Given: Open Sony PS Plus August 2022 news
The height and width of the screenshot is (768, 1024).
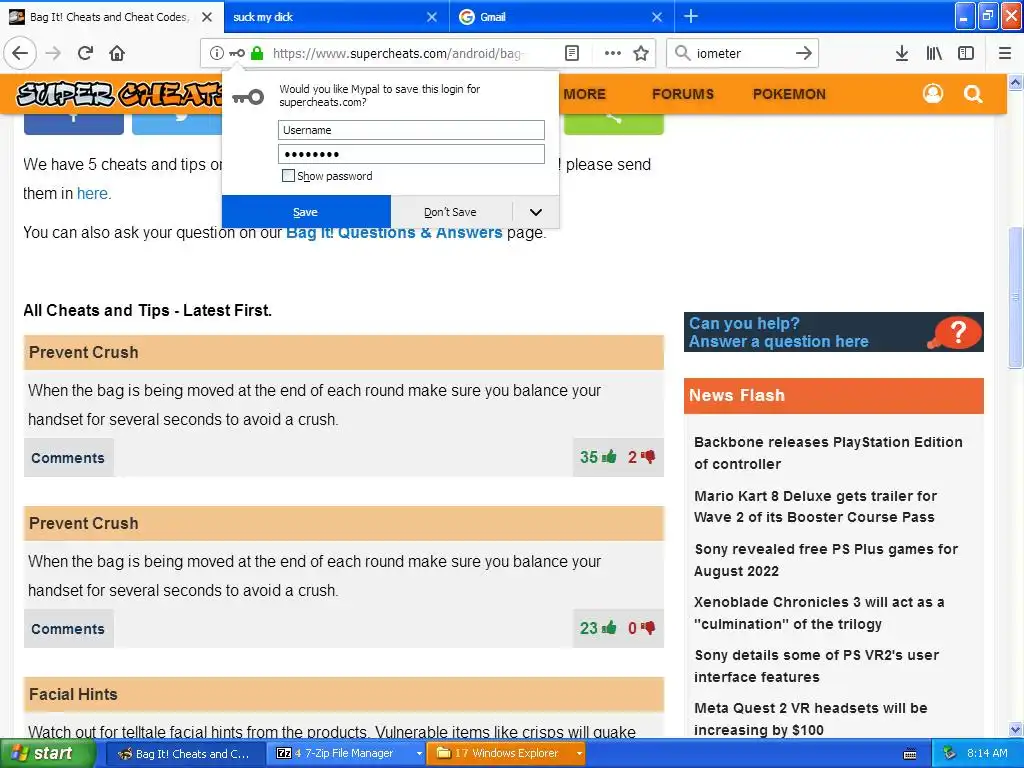Looking at the screenshot, I should click(825, 560).
